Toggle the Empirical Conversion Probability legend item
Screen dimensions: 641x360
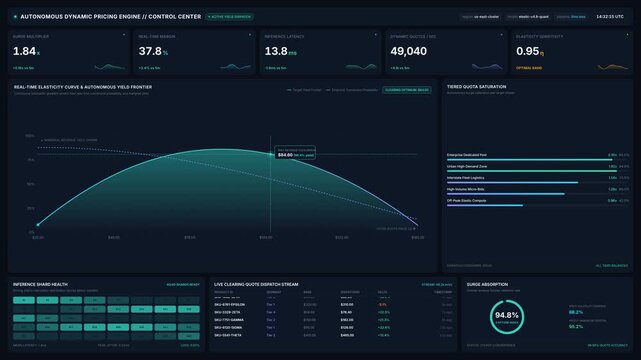[352, 90]
